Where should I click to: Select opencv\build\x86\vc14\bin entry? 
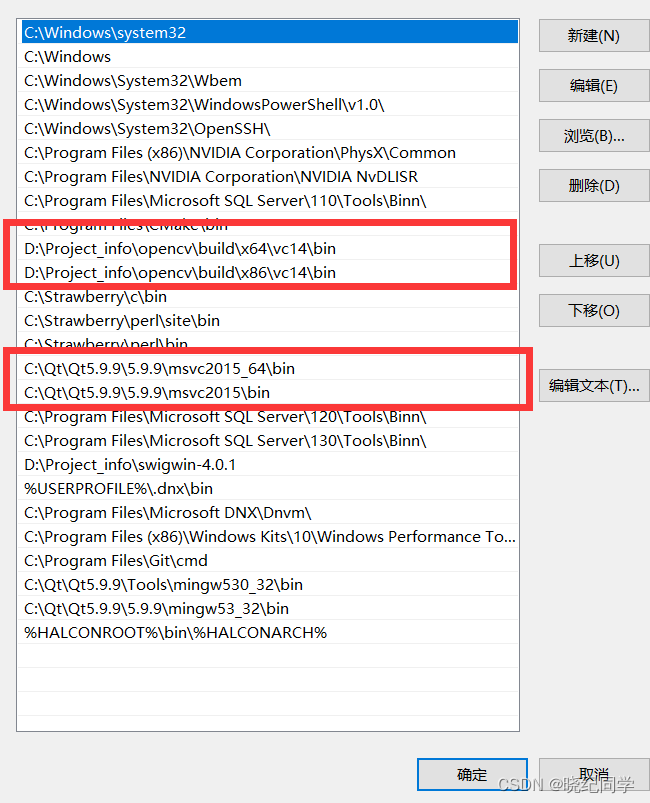point(269,272)
